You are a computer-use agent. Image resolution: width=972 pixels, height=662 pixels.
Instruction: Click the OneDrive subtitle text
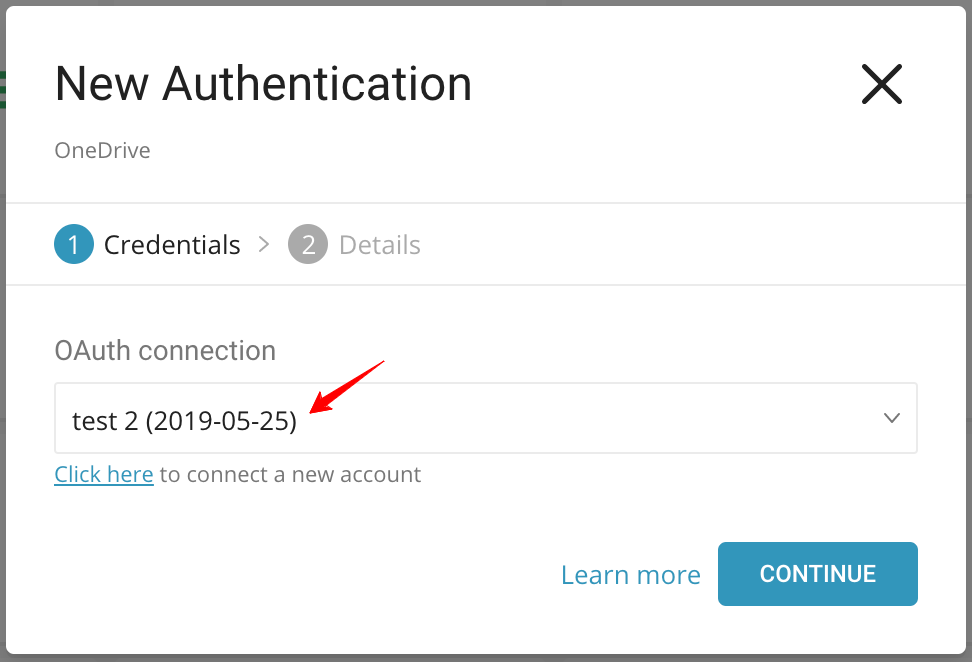pyautogui.click(x=102, y=151)
